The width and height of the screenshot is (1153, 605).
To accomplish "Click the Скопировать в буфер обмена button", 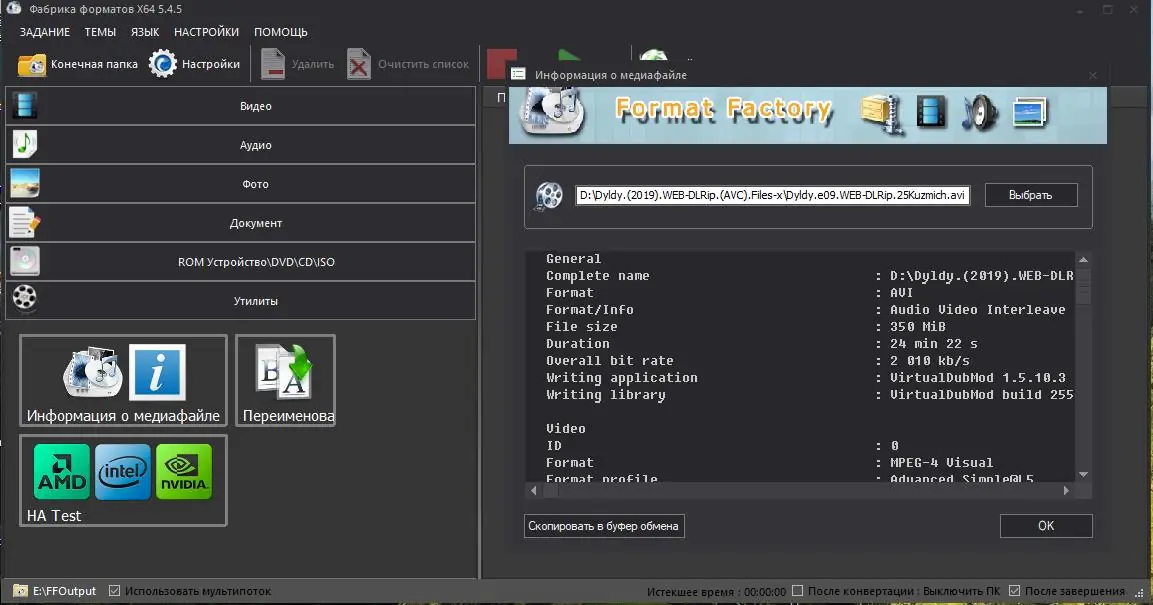I will click(x=604, y=526).
